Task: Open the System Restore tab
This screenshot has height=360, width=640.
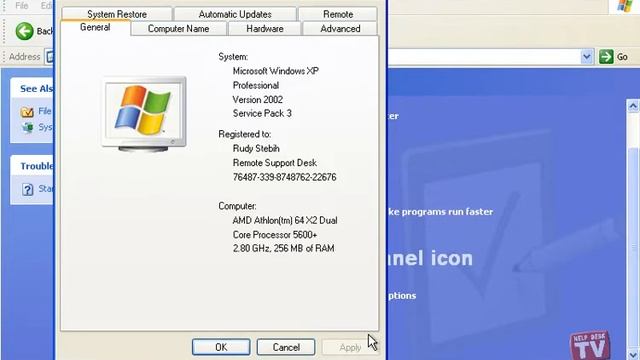Action: pyautogui.click(x=117, y=14)
